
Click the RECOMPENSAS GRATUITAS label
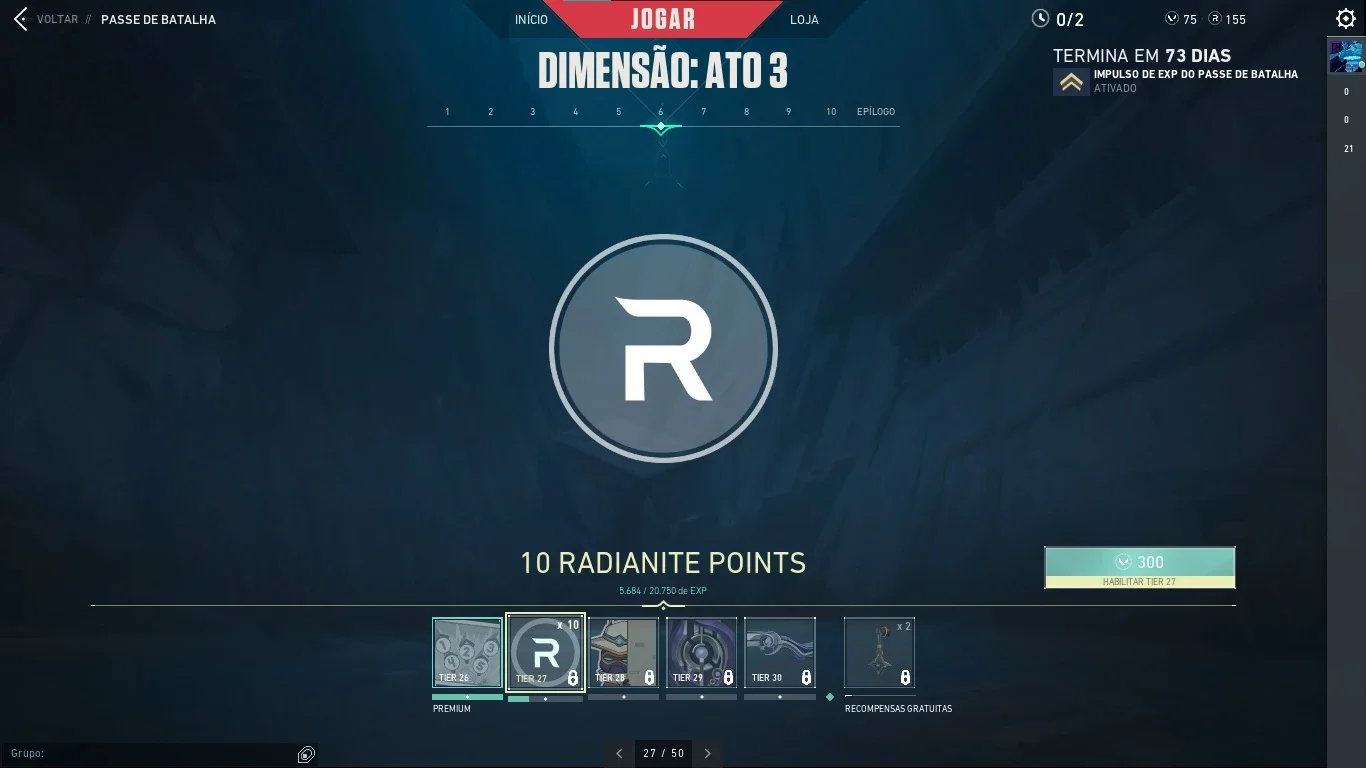[x=898, y=709]
